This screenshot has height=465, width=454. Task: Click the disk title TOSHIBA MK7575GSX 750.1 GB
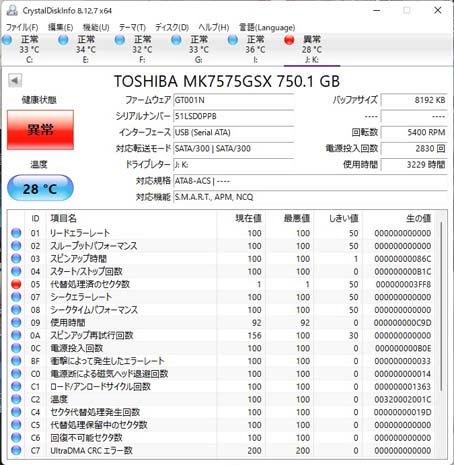click(227, 81)
